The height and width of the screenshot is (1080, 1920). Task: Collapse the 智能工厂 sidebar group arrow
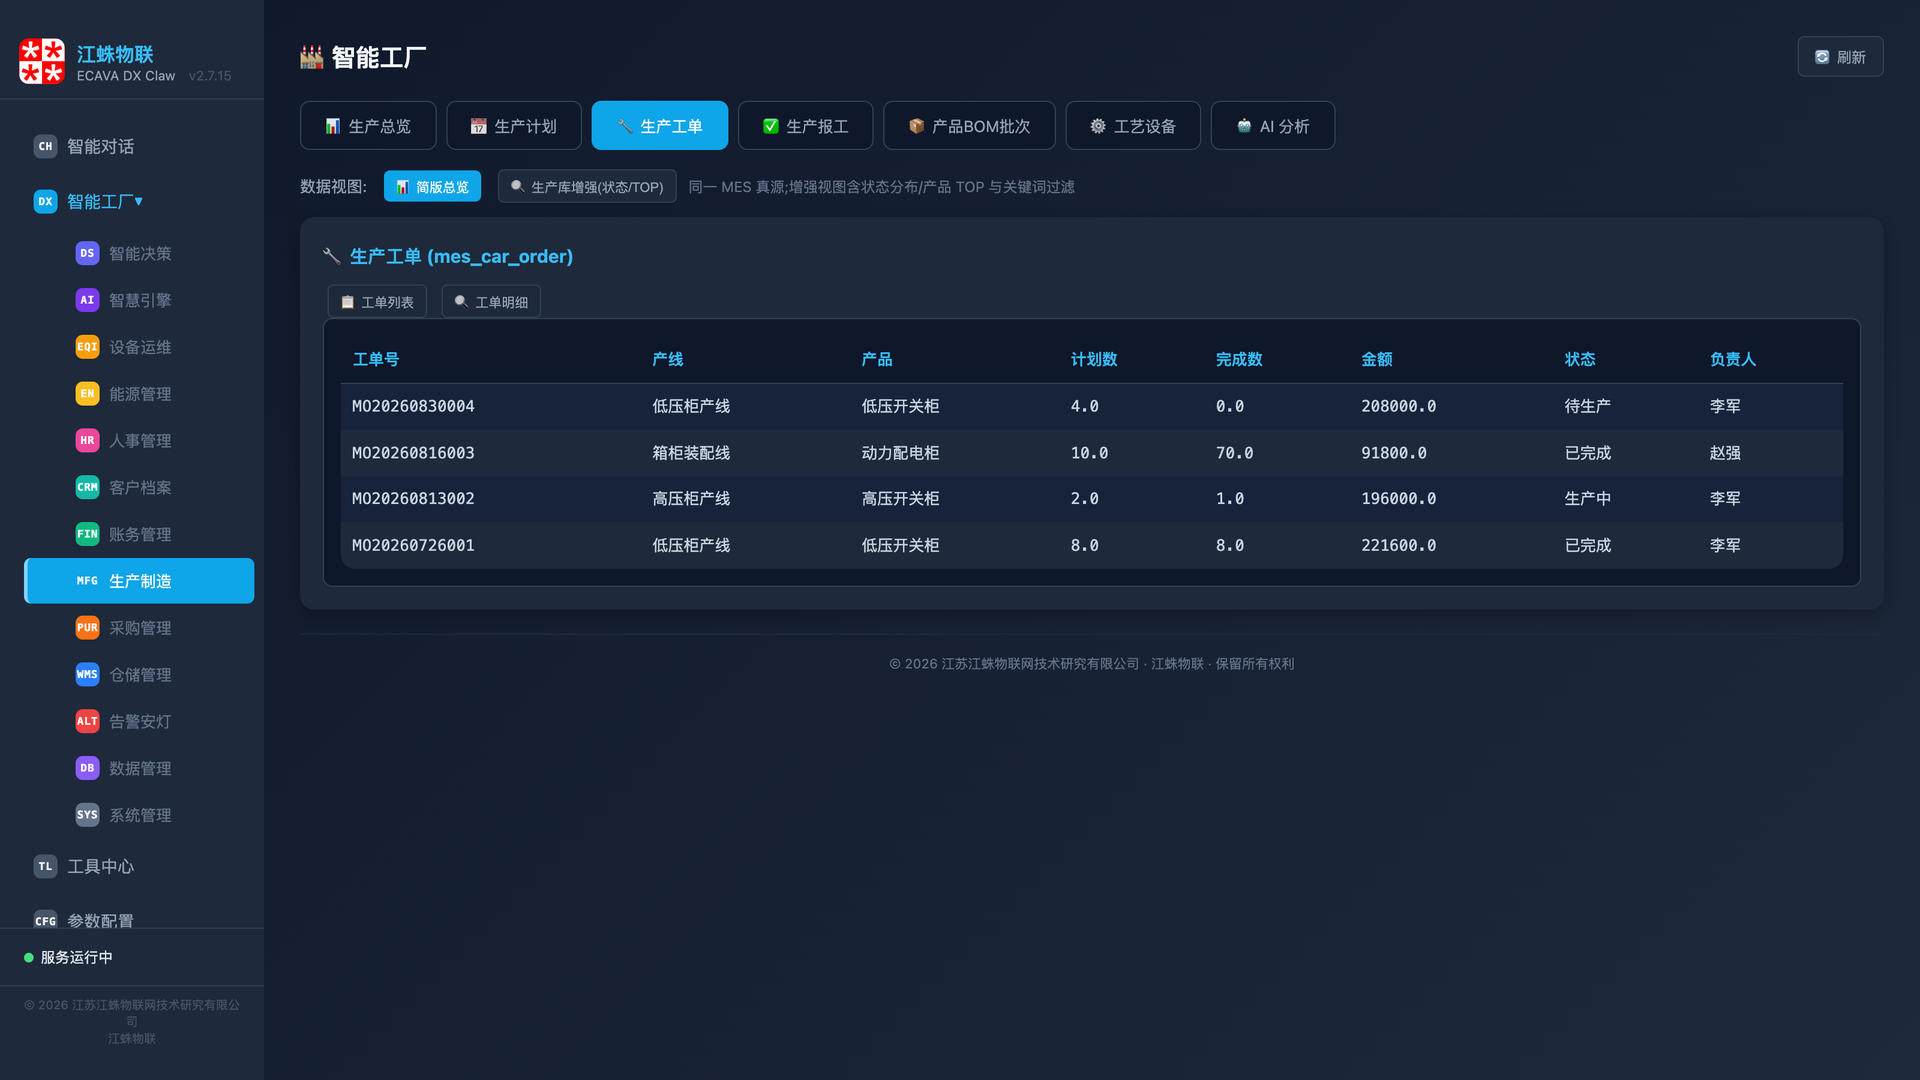[139, 201]
